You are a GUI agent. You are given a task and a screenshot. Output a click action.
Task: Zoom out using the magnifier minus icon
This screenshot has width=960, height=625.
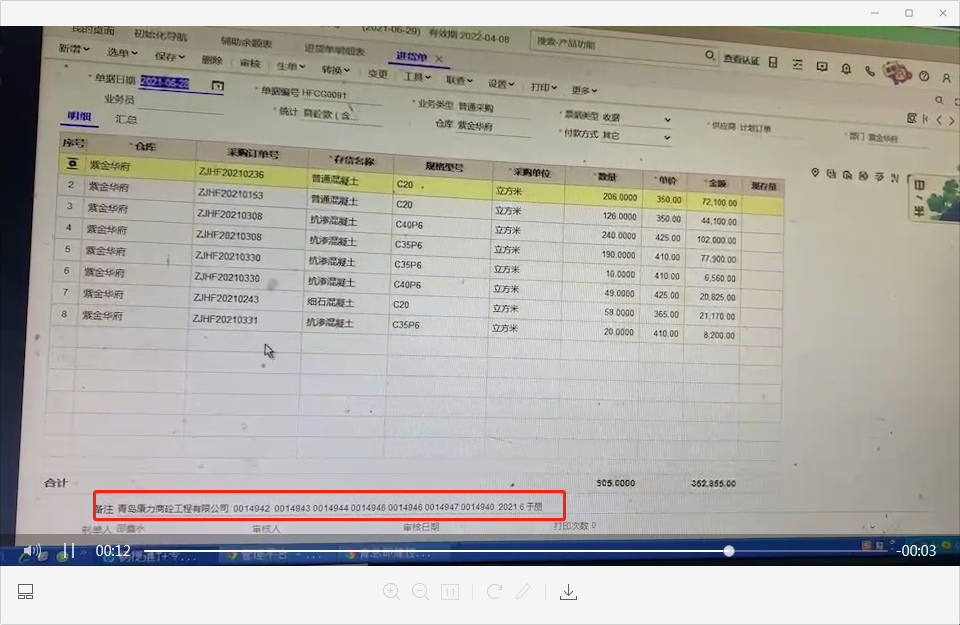421,591
